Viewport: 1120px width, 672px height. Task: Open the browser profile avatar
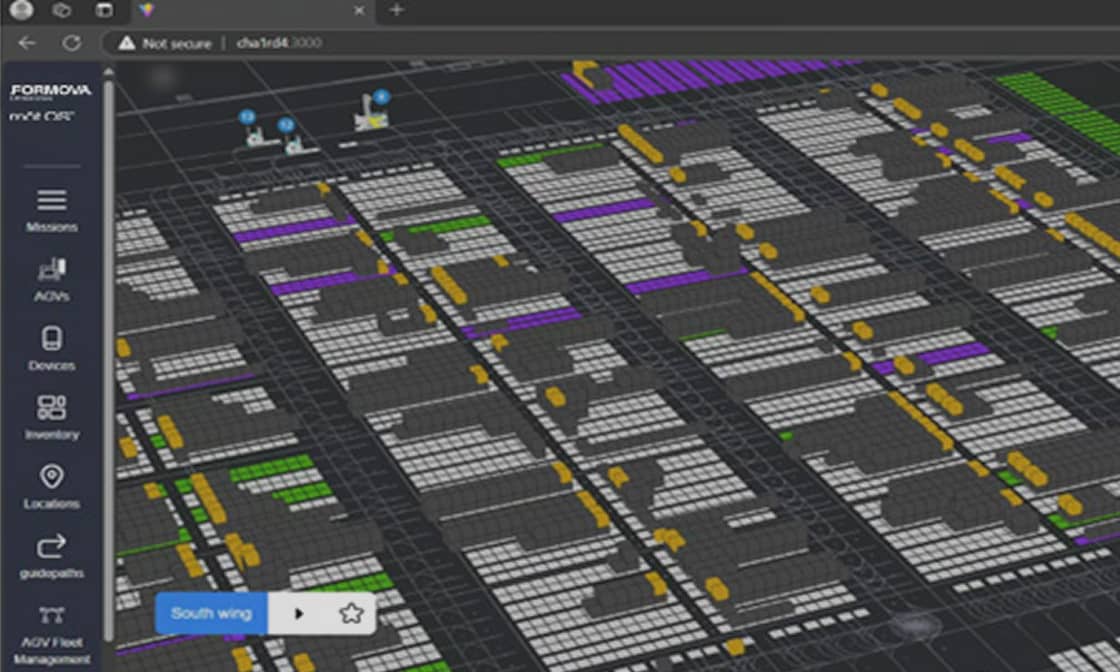(x=21, y=9)
